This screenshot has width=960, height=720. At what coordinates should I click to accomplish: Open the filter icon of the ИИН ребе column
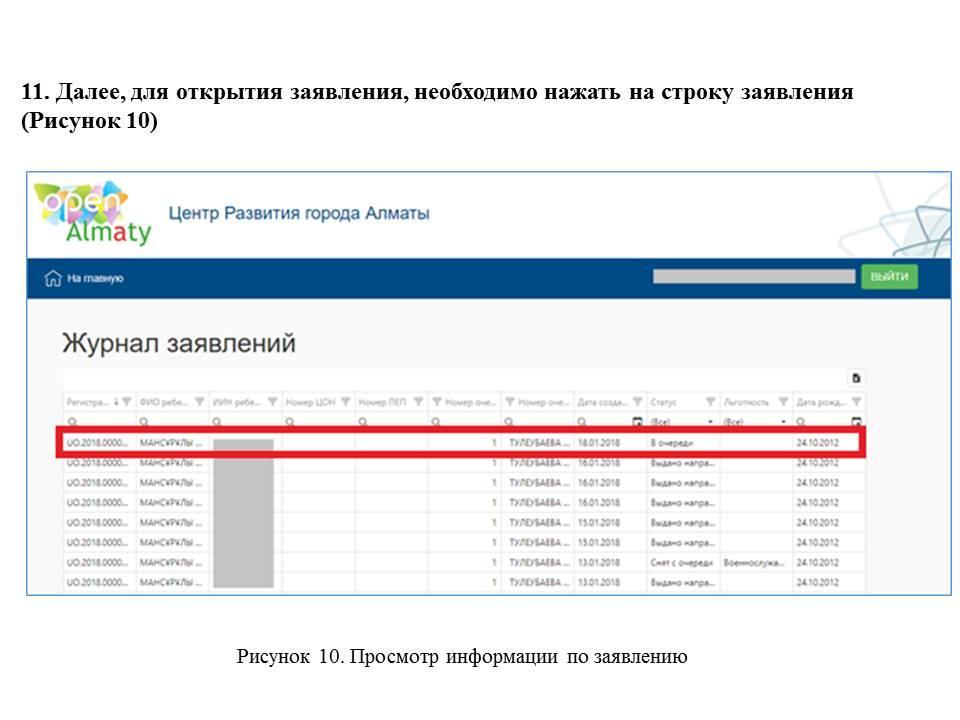click(272, 402)
